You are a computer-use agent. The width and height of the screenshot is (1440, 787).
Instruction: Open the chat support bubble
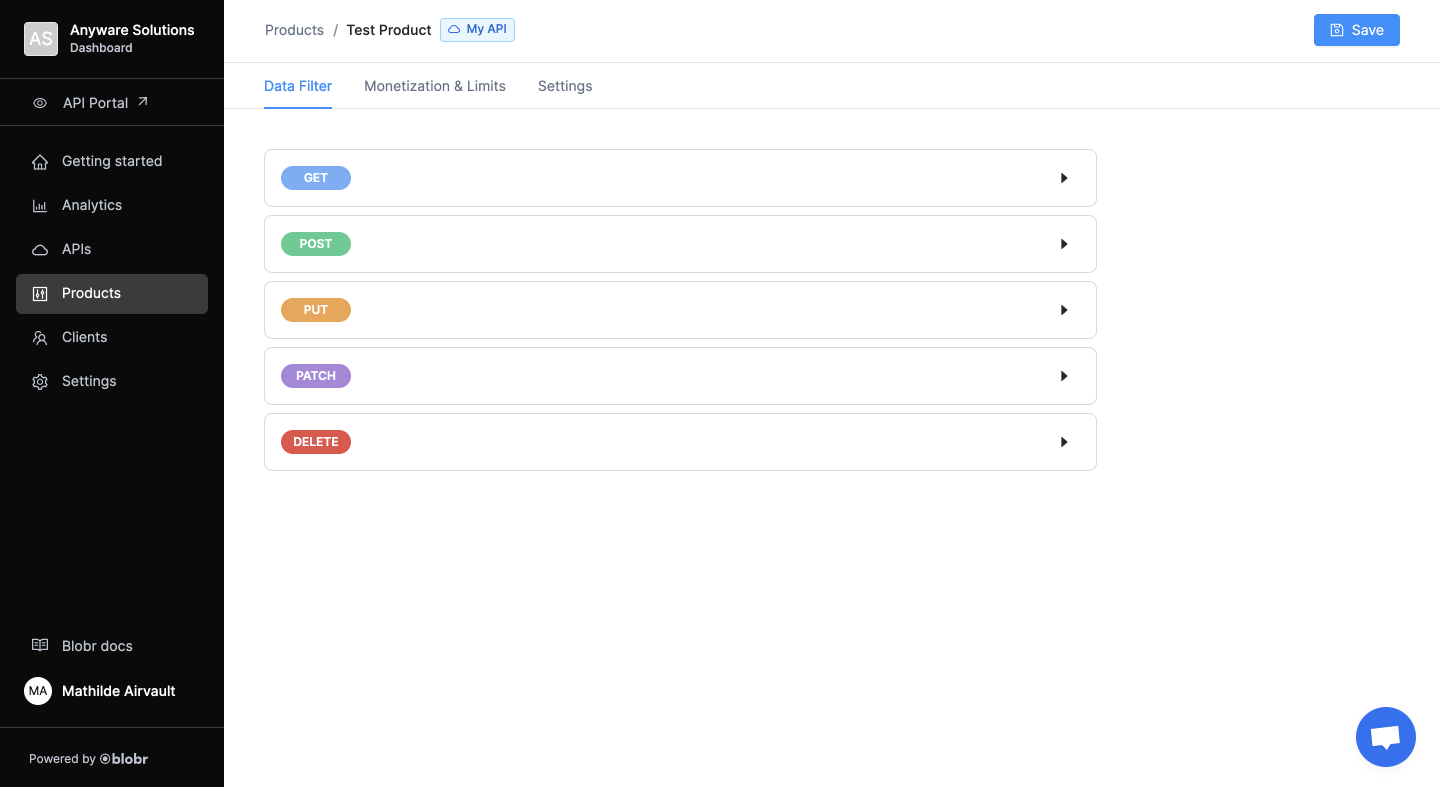tap(1385, 737)
